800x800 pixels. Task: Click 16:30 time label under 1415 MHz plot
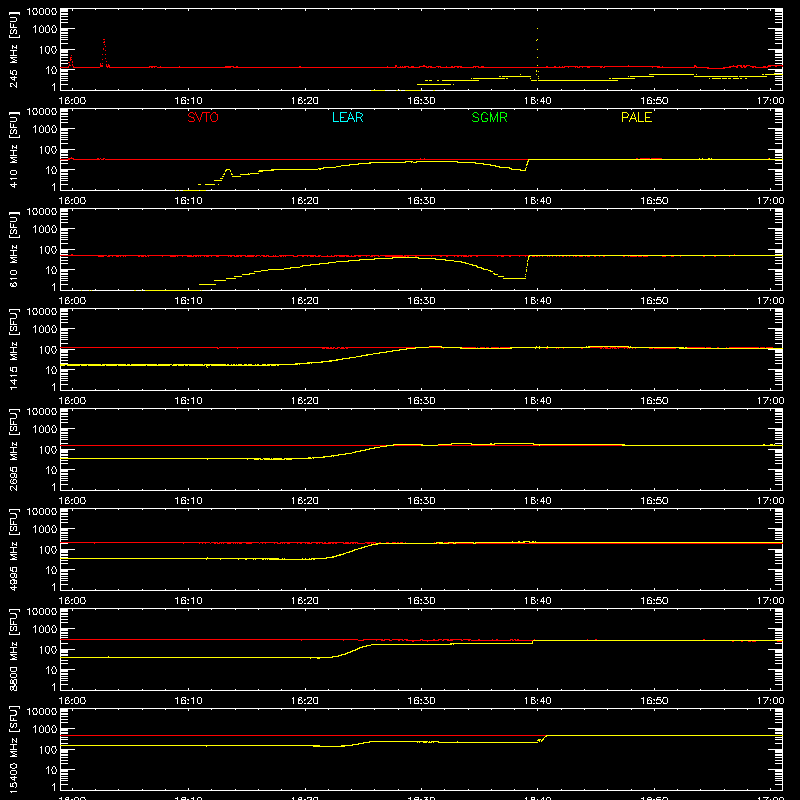pos(421,401)
